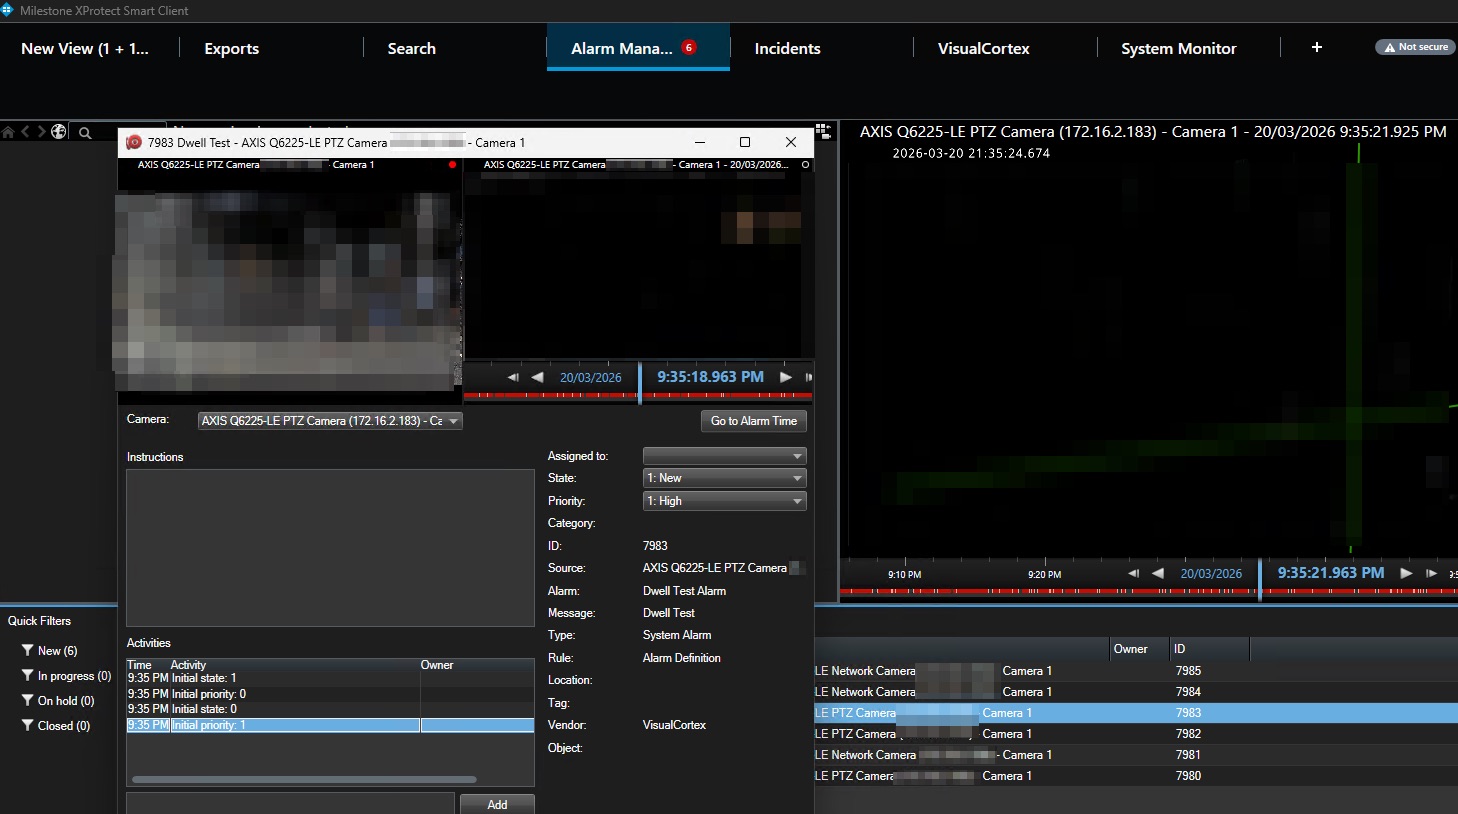Filter alarms by Closed (0)
1458x814 pixels.
[x=64, y=726]
